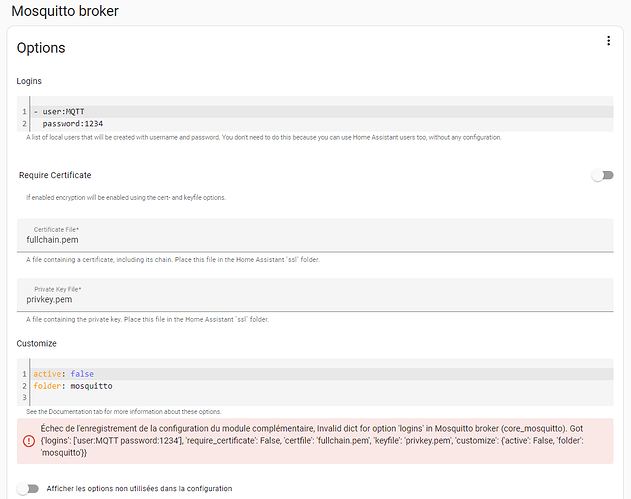
Task: Click the empty third line of Customize editor
Action: point(323,398)
